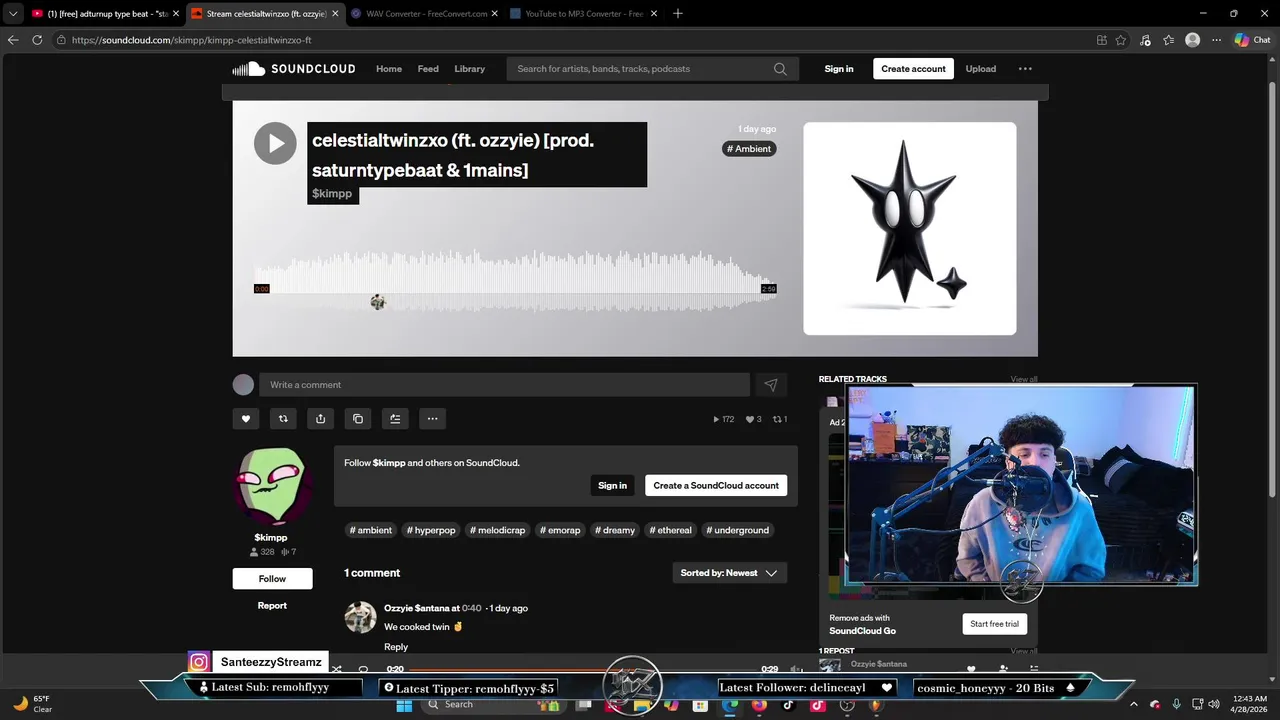Click the Ozzyie $antana comment avatar

point(361,617)
